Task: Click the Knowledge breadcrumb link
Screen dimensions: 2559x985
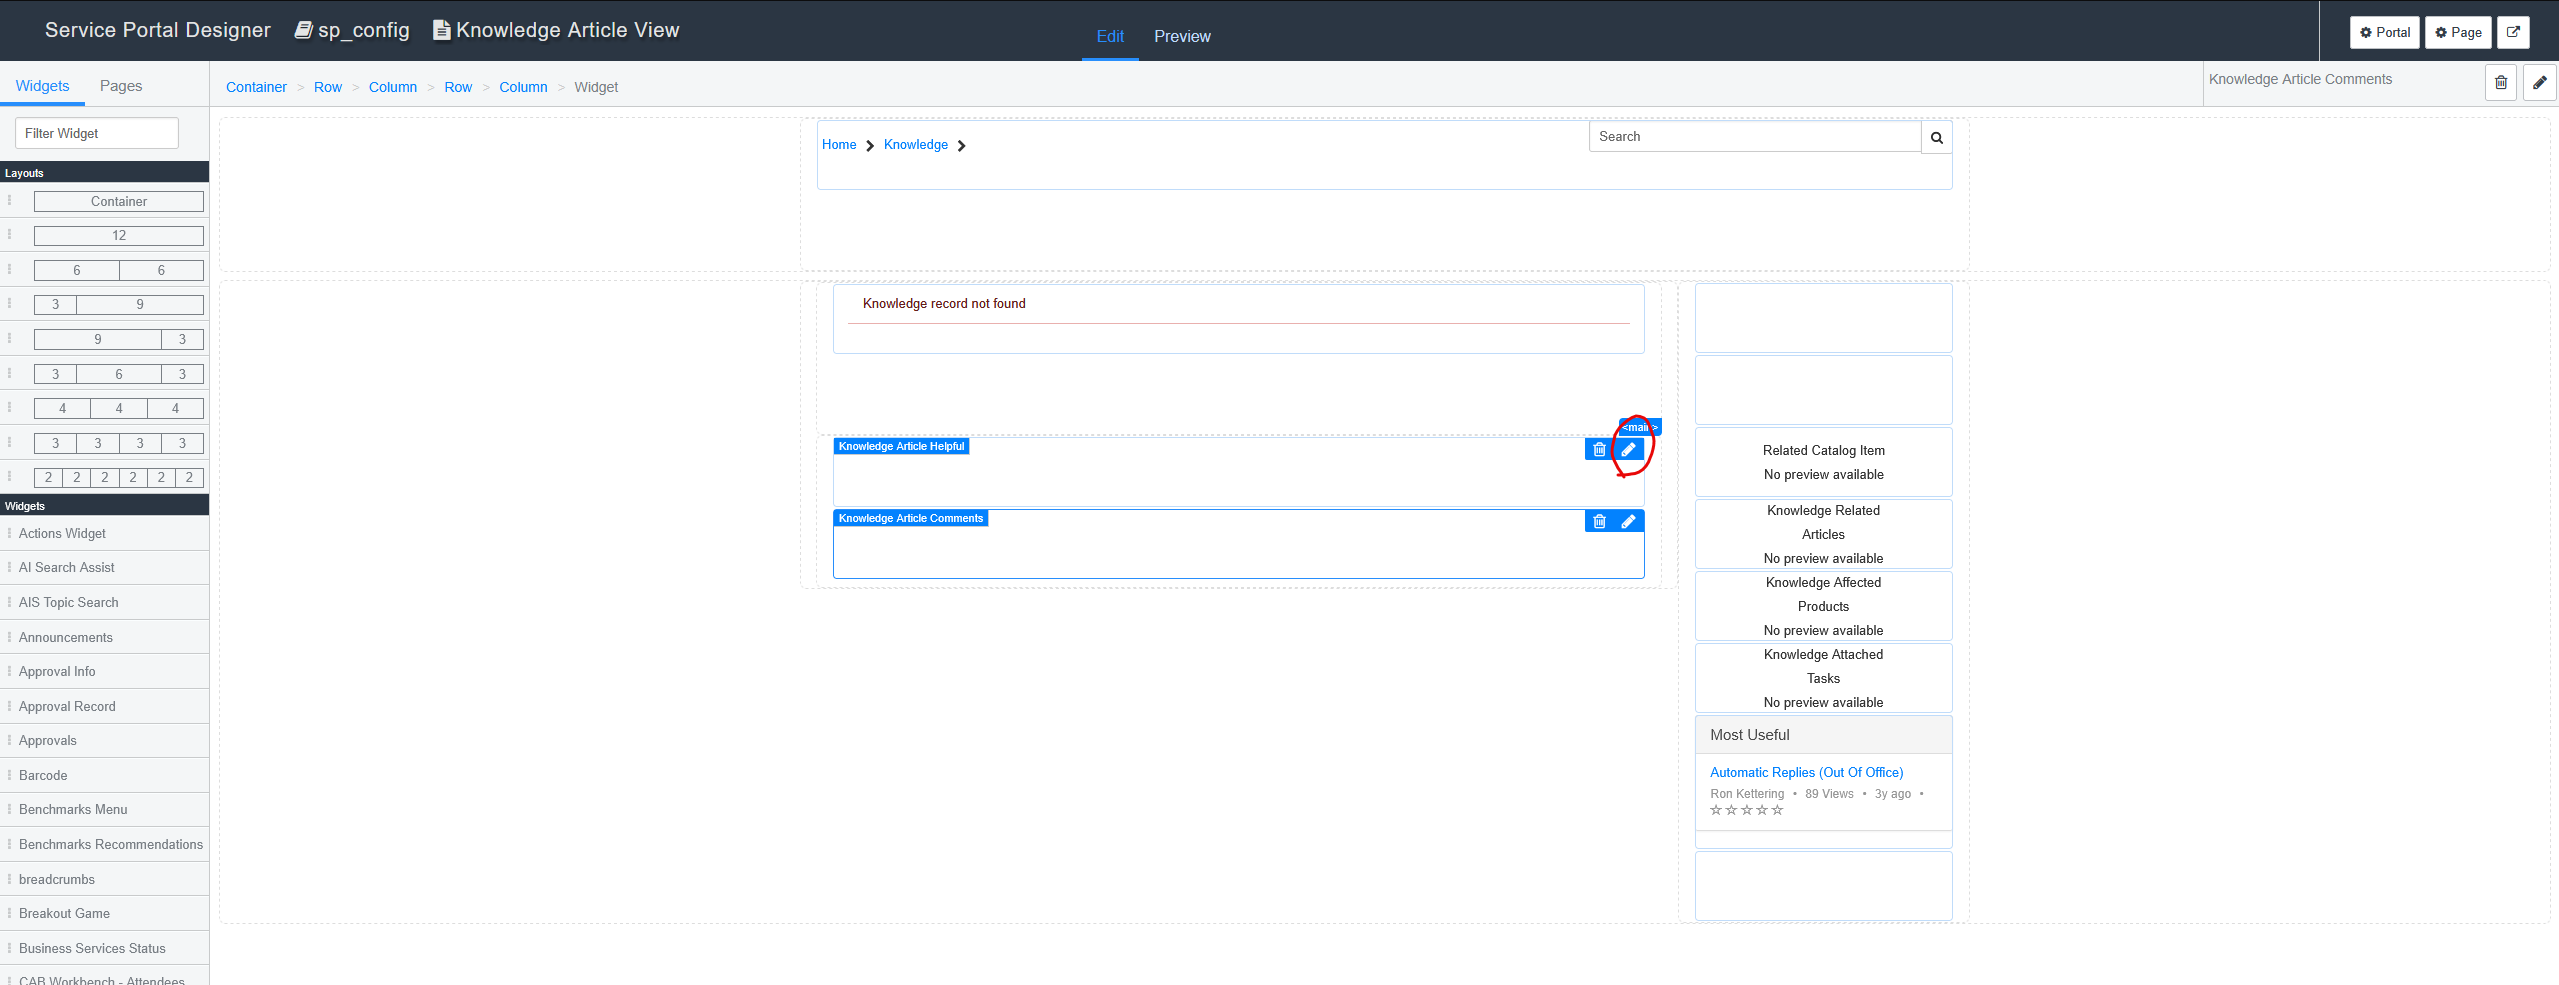Action: 915,145
